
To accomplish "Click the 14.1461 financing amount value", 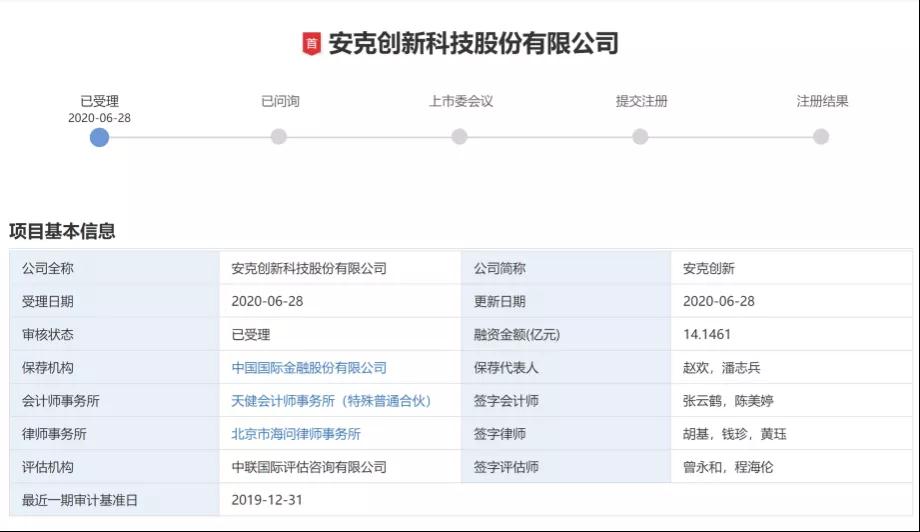I will [x=707, y=334].
